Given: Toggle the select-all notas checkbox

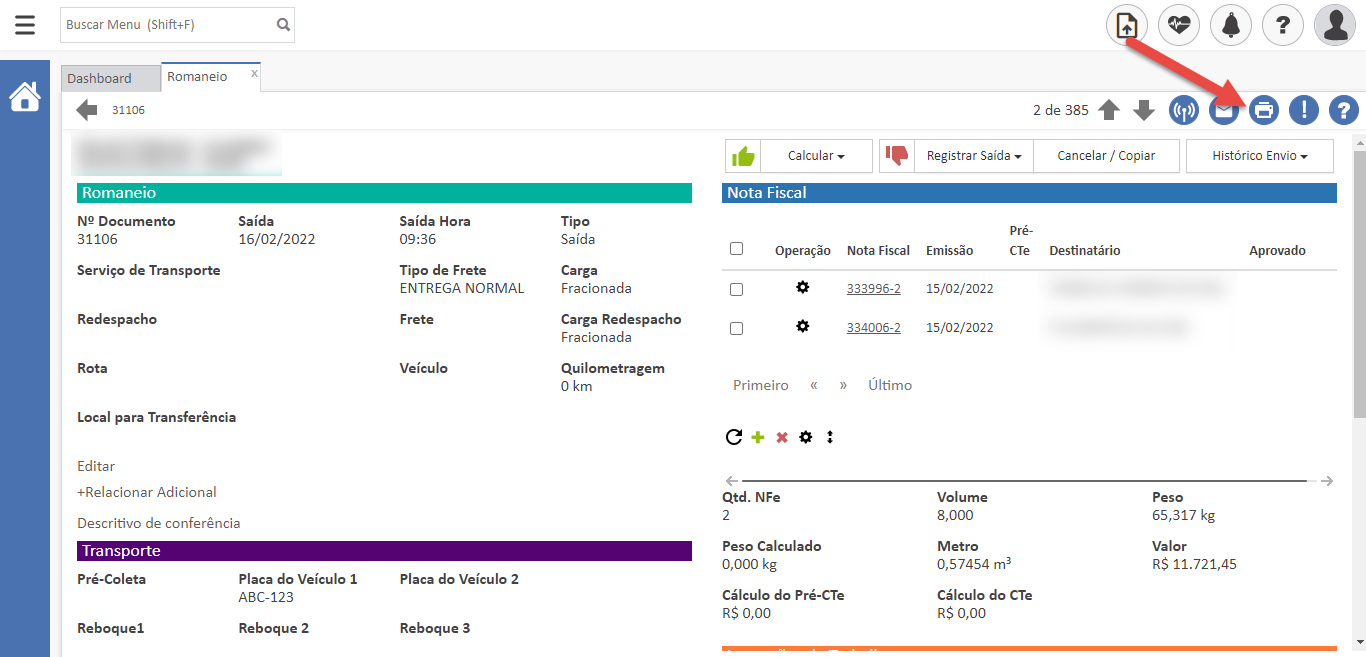Looking at the screenshot, I should [737, 249].
